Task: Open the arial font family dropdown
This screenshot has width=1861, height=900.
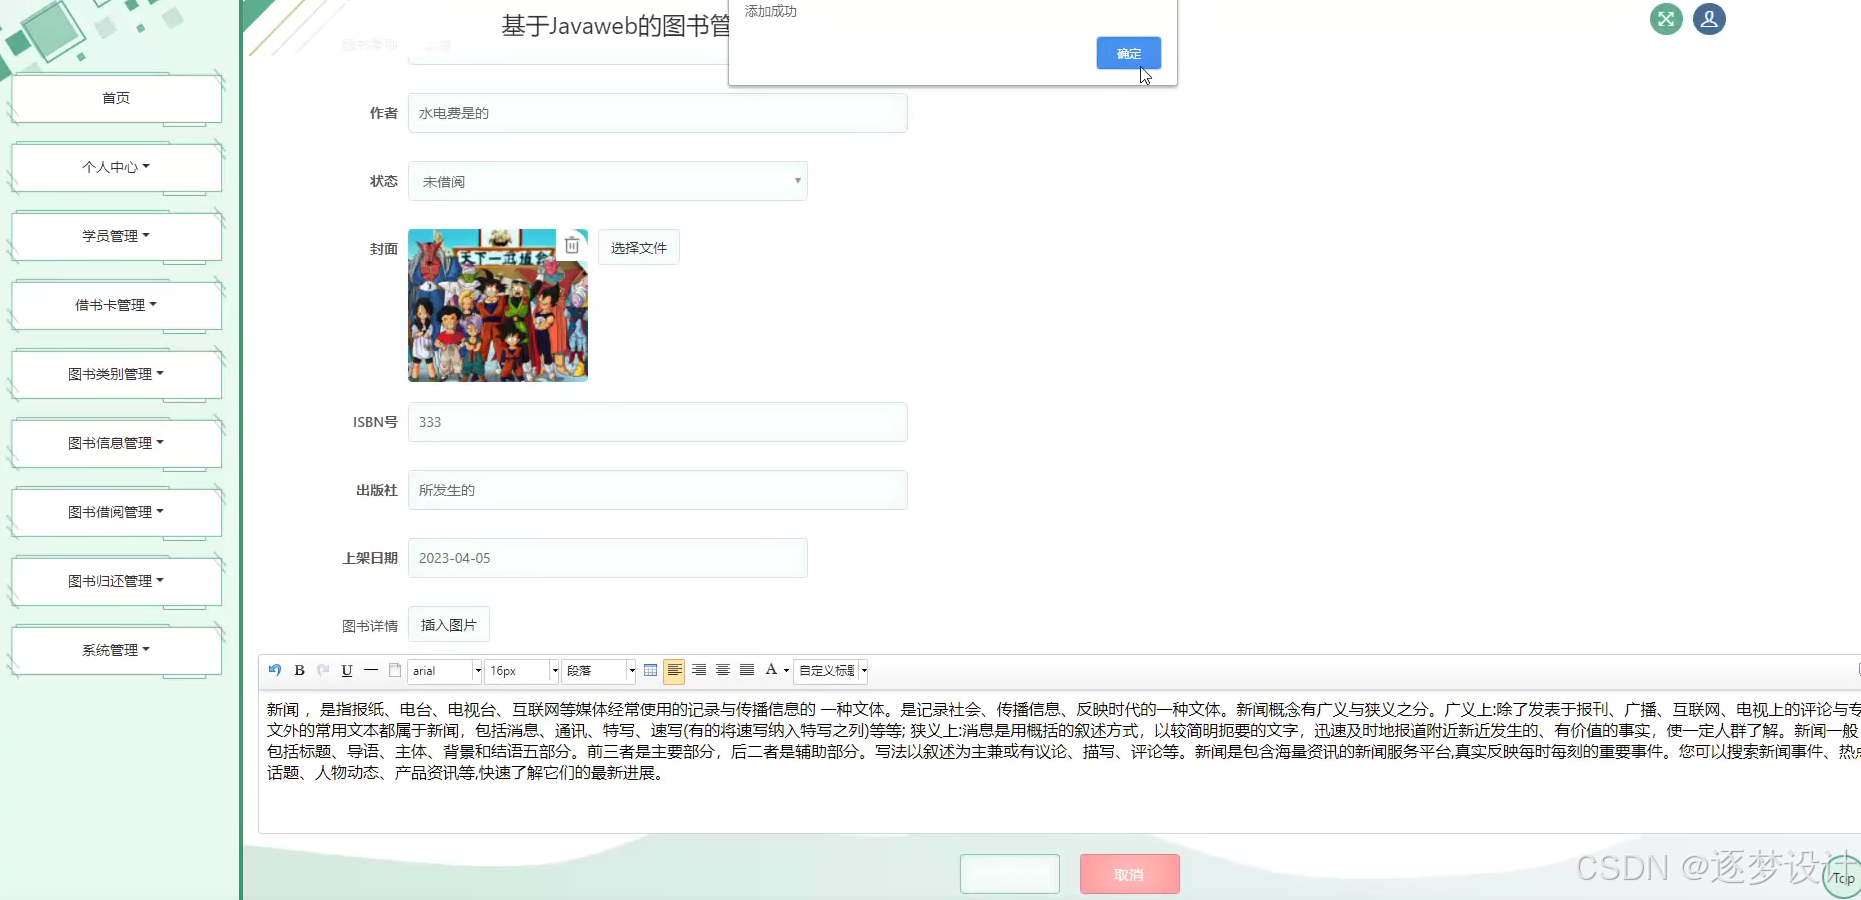Action: coord(443,671)
